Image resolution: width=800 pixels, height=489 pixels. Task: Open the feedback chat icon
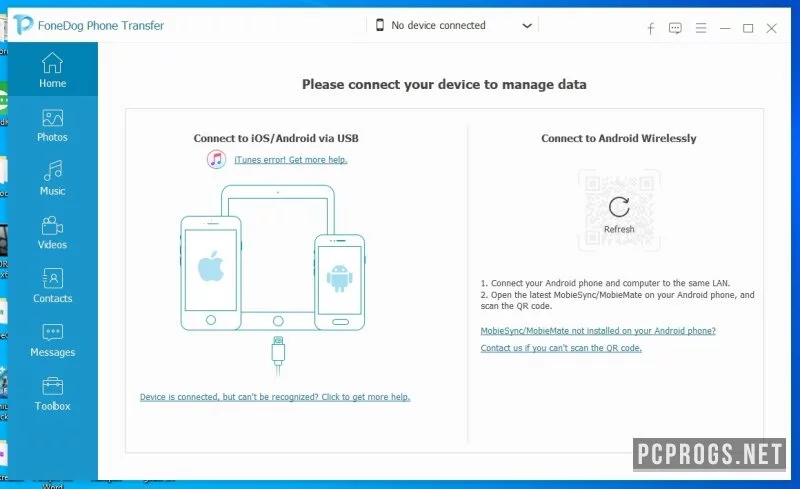pyautogui.click(x=675, y=28)
